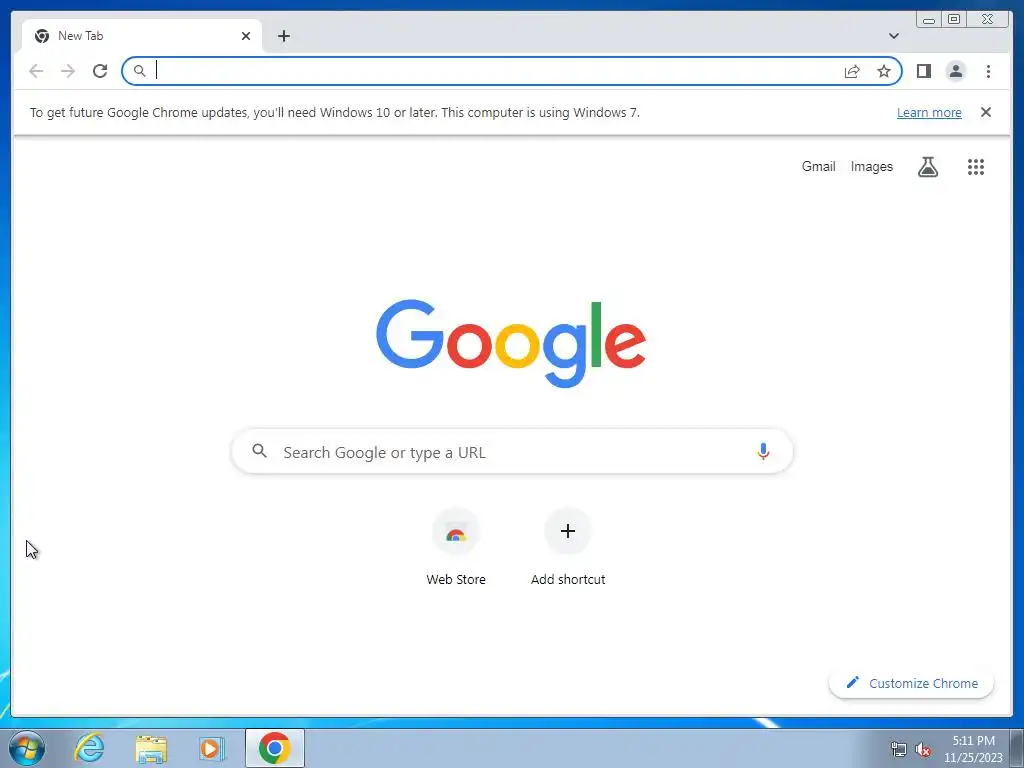Bookmark this tab with the star icon
The width and height of the screenshot is (1024, 768).
pos(884,71)
